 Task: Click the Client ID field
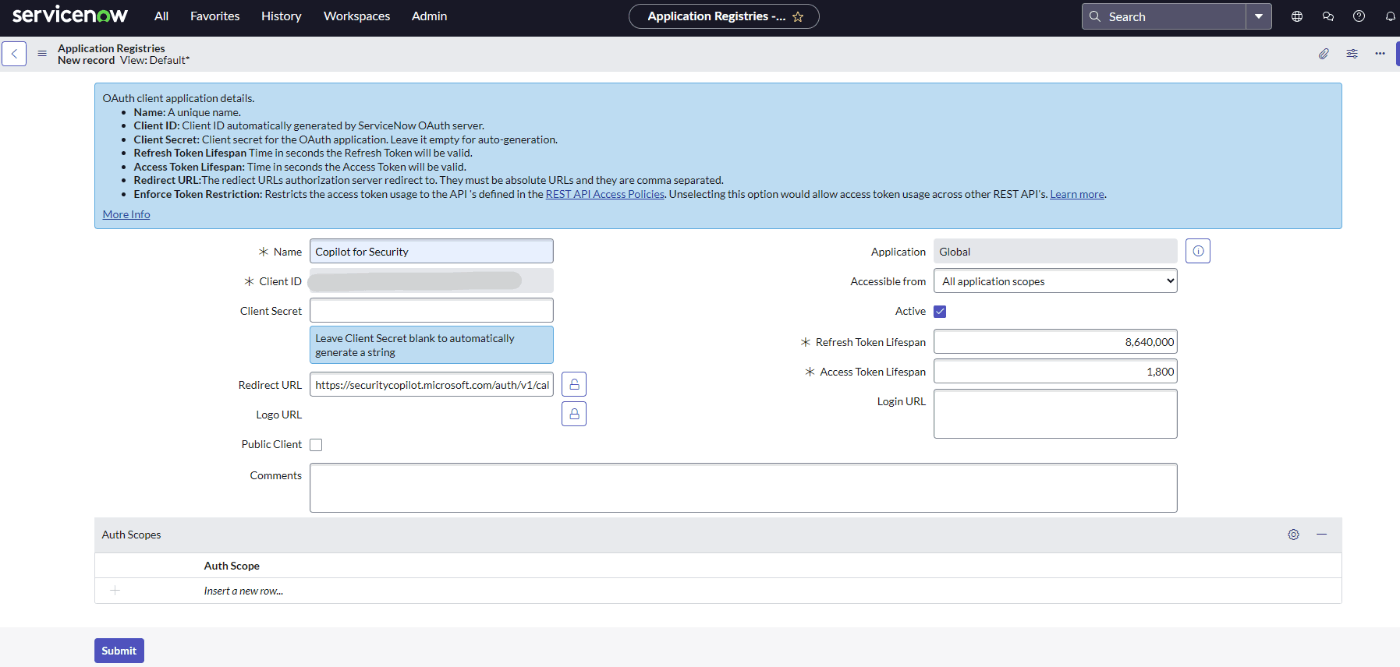click(x=431, y=281)
